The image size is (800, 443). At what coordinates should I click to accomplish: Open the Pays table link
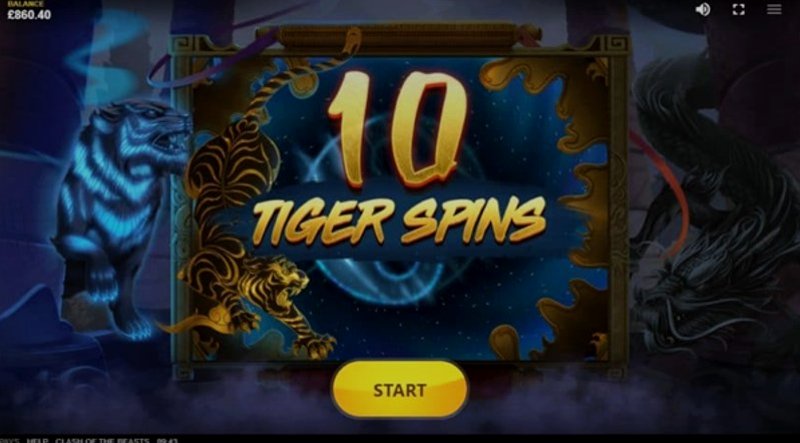9,440
